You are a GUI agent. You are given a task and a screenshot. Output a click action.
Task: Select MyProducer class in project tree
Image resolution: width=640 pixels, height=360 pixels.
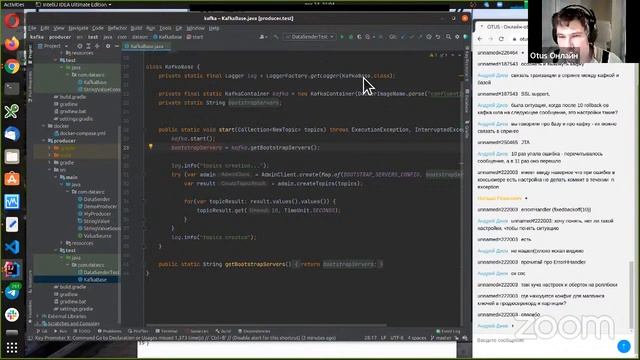pos(95,214)
